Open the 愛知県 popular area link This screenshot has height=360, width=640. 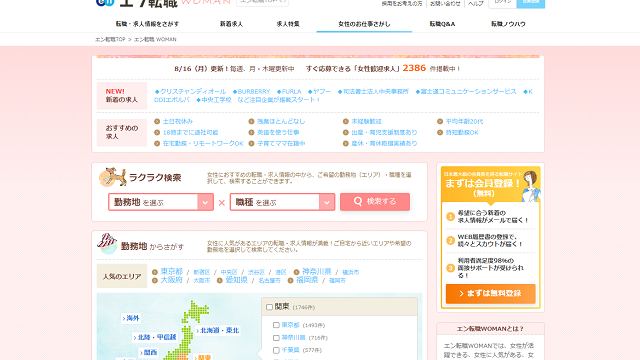tap(237, 280)
